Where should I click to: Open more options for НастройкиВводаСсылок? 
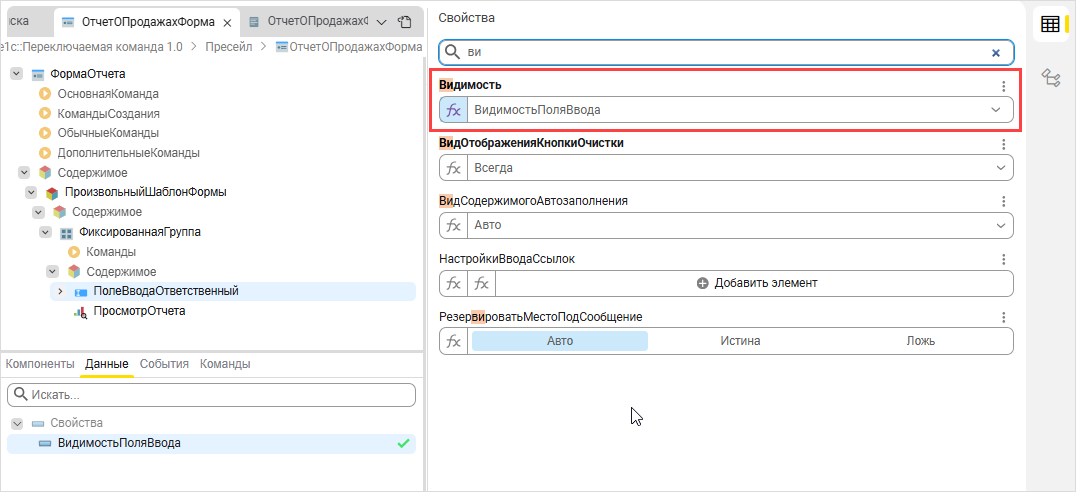coord(1003,259)
